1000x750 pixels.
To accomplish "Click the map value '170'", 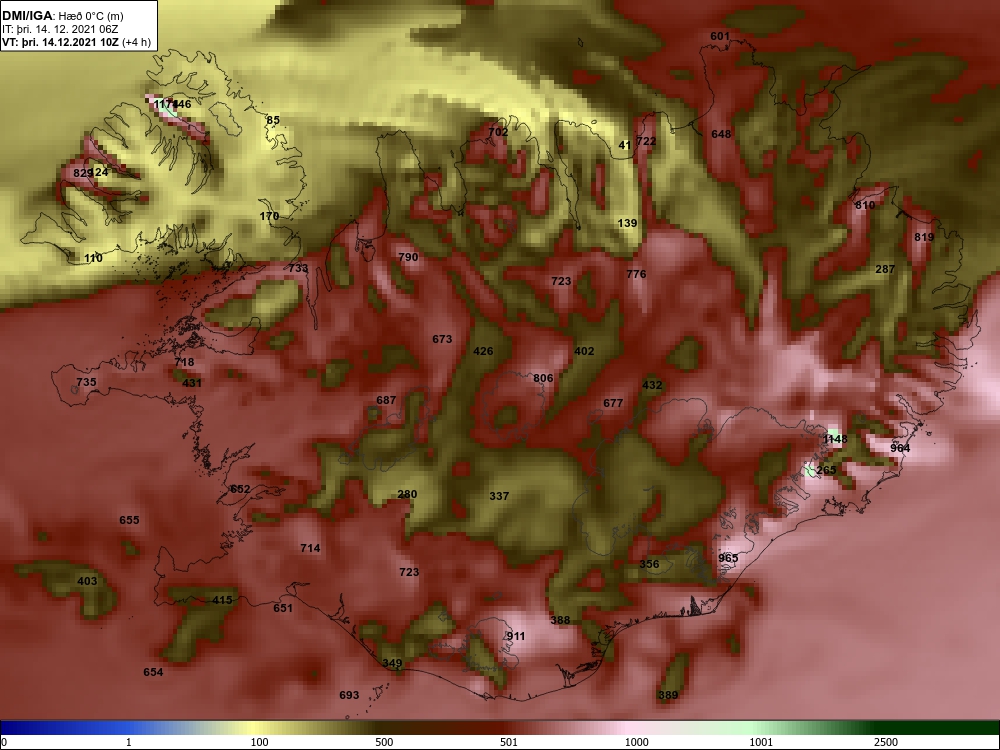I will point(269,216).
